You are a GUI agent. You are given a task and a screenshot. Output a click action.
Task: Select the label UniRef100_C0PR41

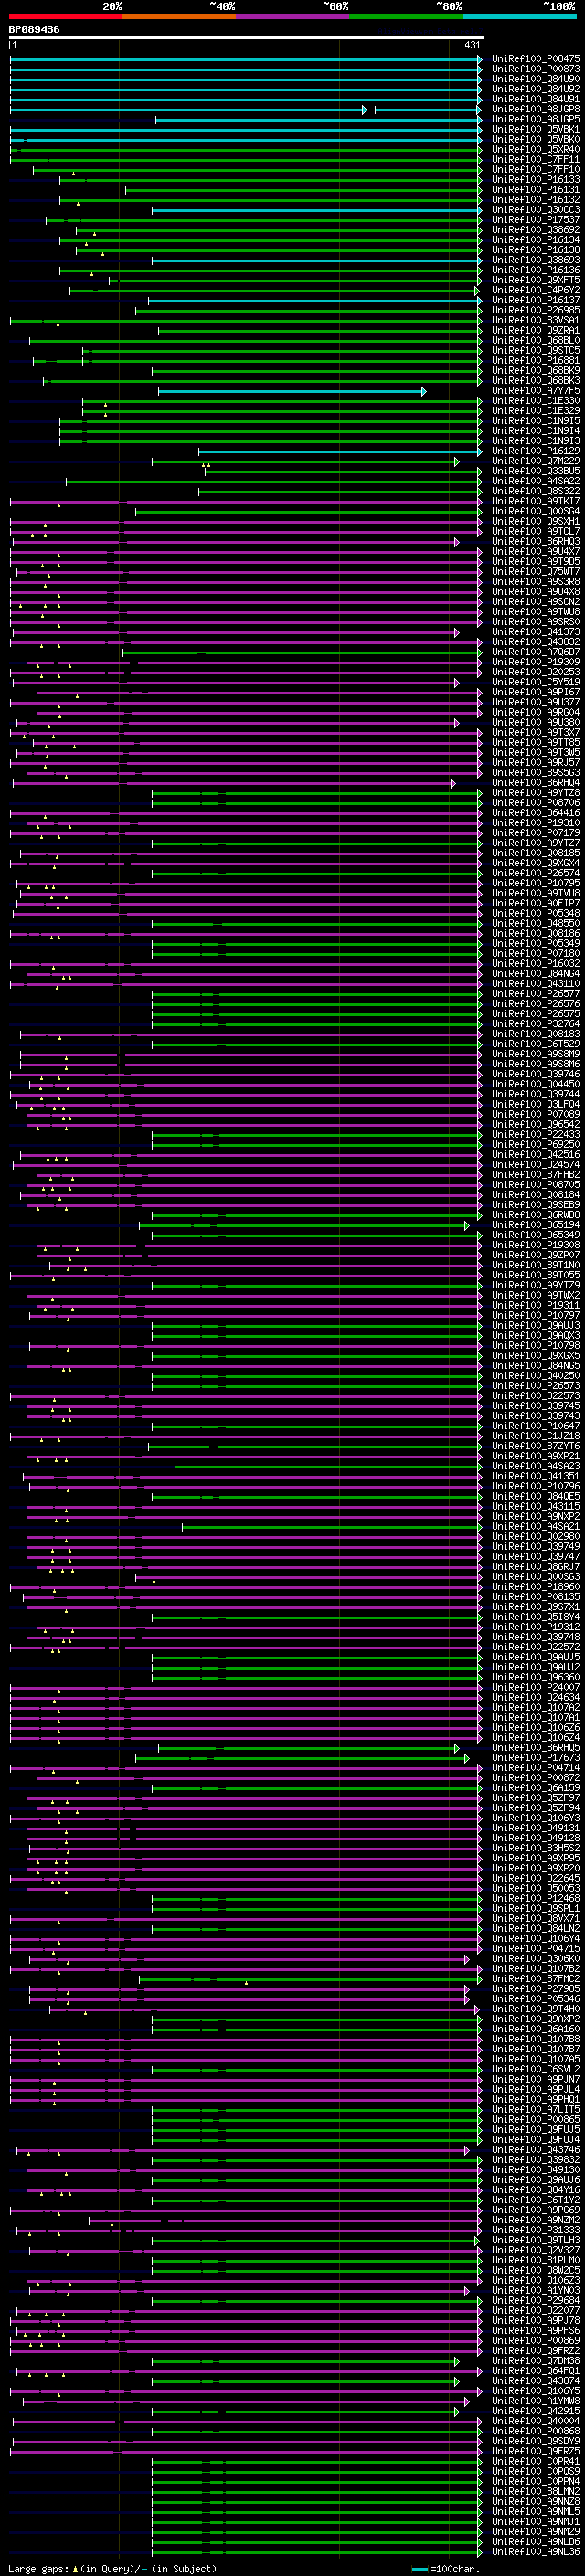[x=536, y=2461]
